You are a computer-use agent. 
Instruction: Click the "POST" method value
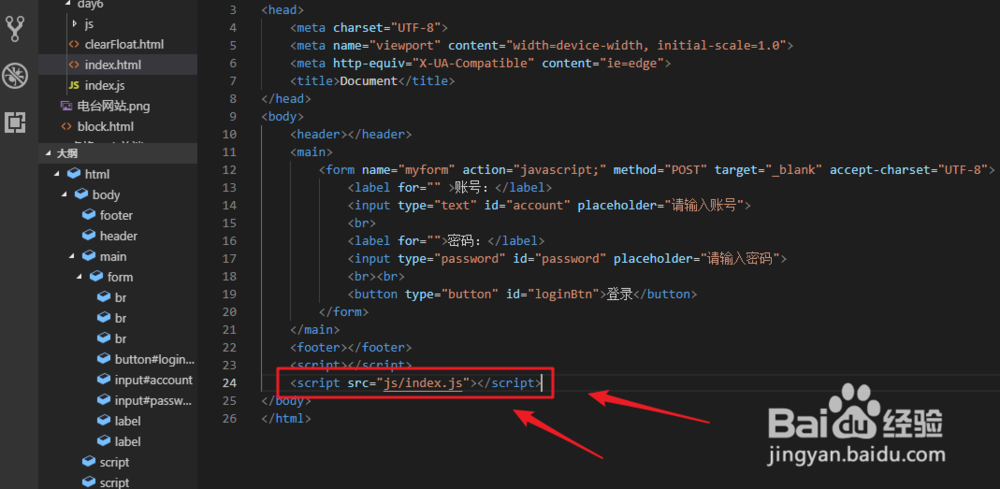(x=685, y=170)
